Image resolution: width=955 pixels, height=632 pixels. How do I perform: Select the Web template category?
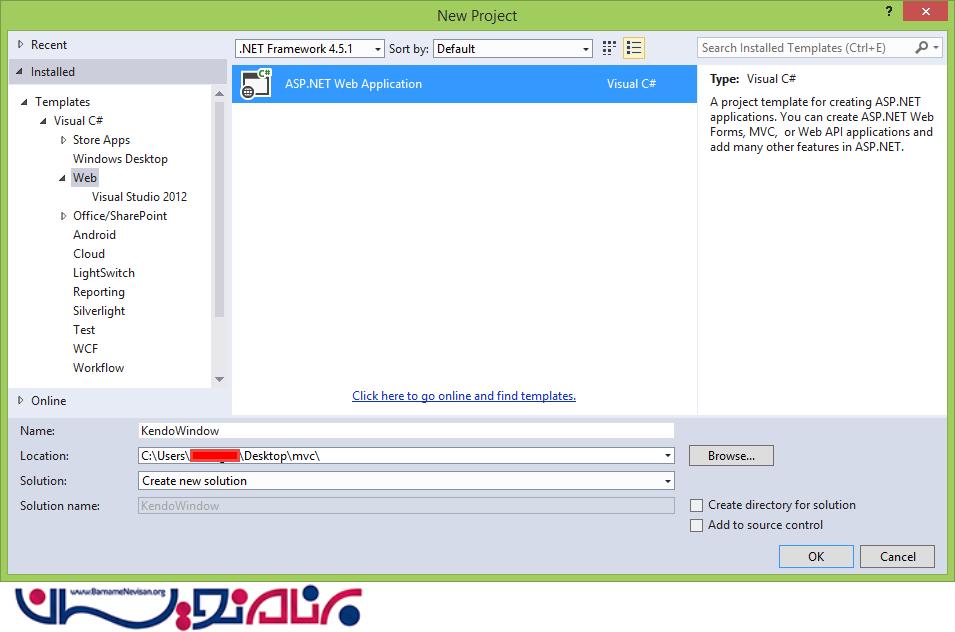(x=85, y=178)
